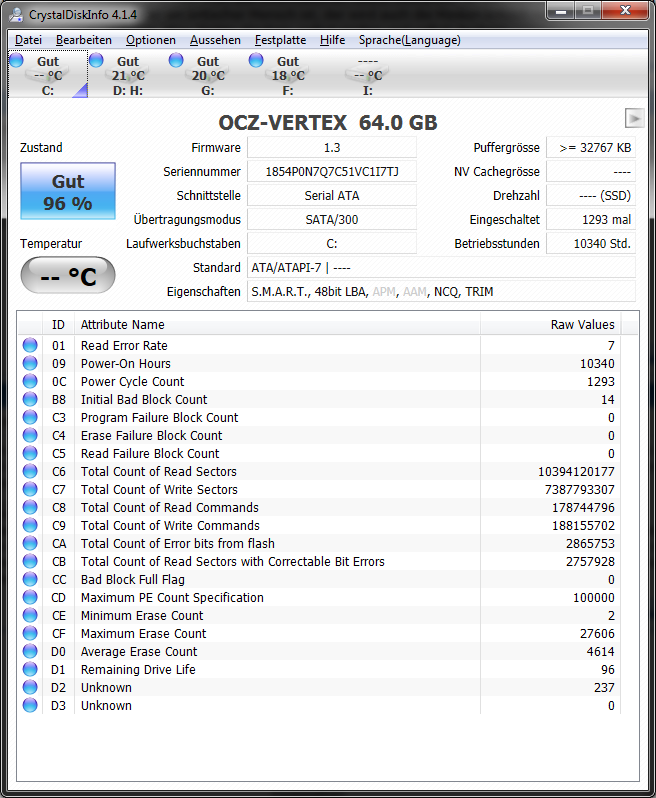Click the status icon for Total Count of Read Commands
This screenshot has width=656, height=798.
pyautogui.click(x=30, y=507)
